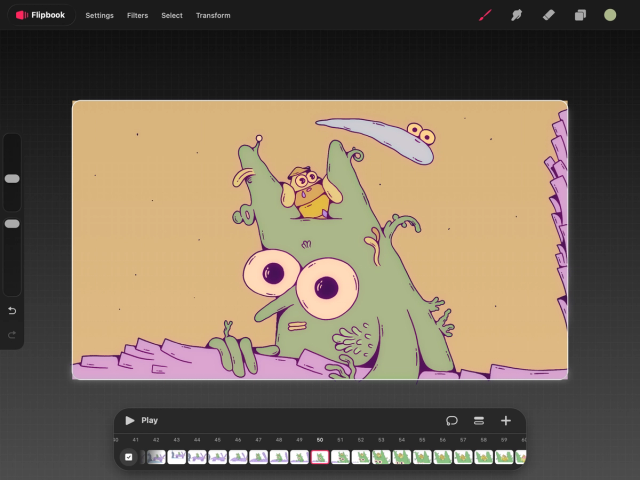Select frame 54 thumbnail

[x=402, y=457]
